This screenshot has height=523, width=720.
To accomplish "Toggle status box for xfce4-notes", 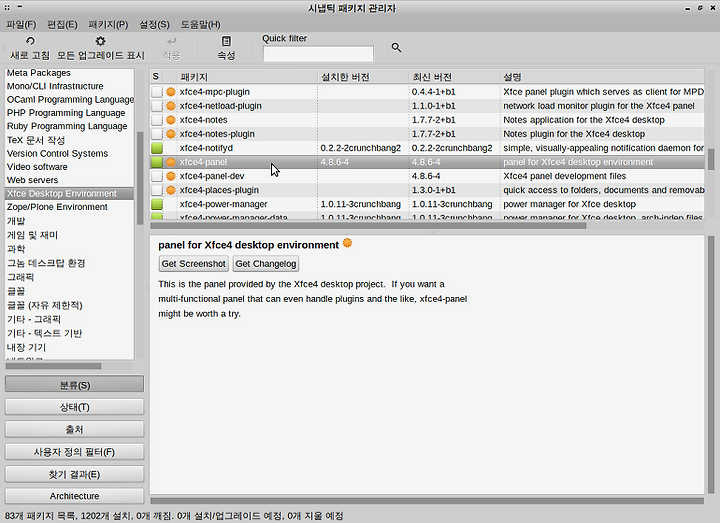I will click(157, 120).
